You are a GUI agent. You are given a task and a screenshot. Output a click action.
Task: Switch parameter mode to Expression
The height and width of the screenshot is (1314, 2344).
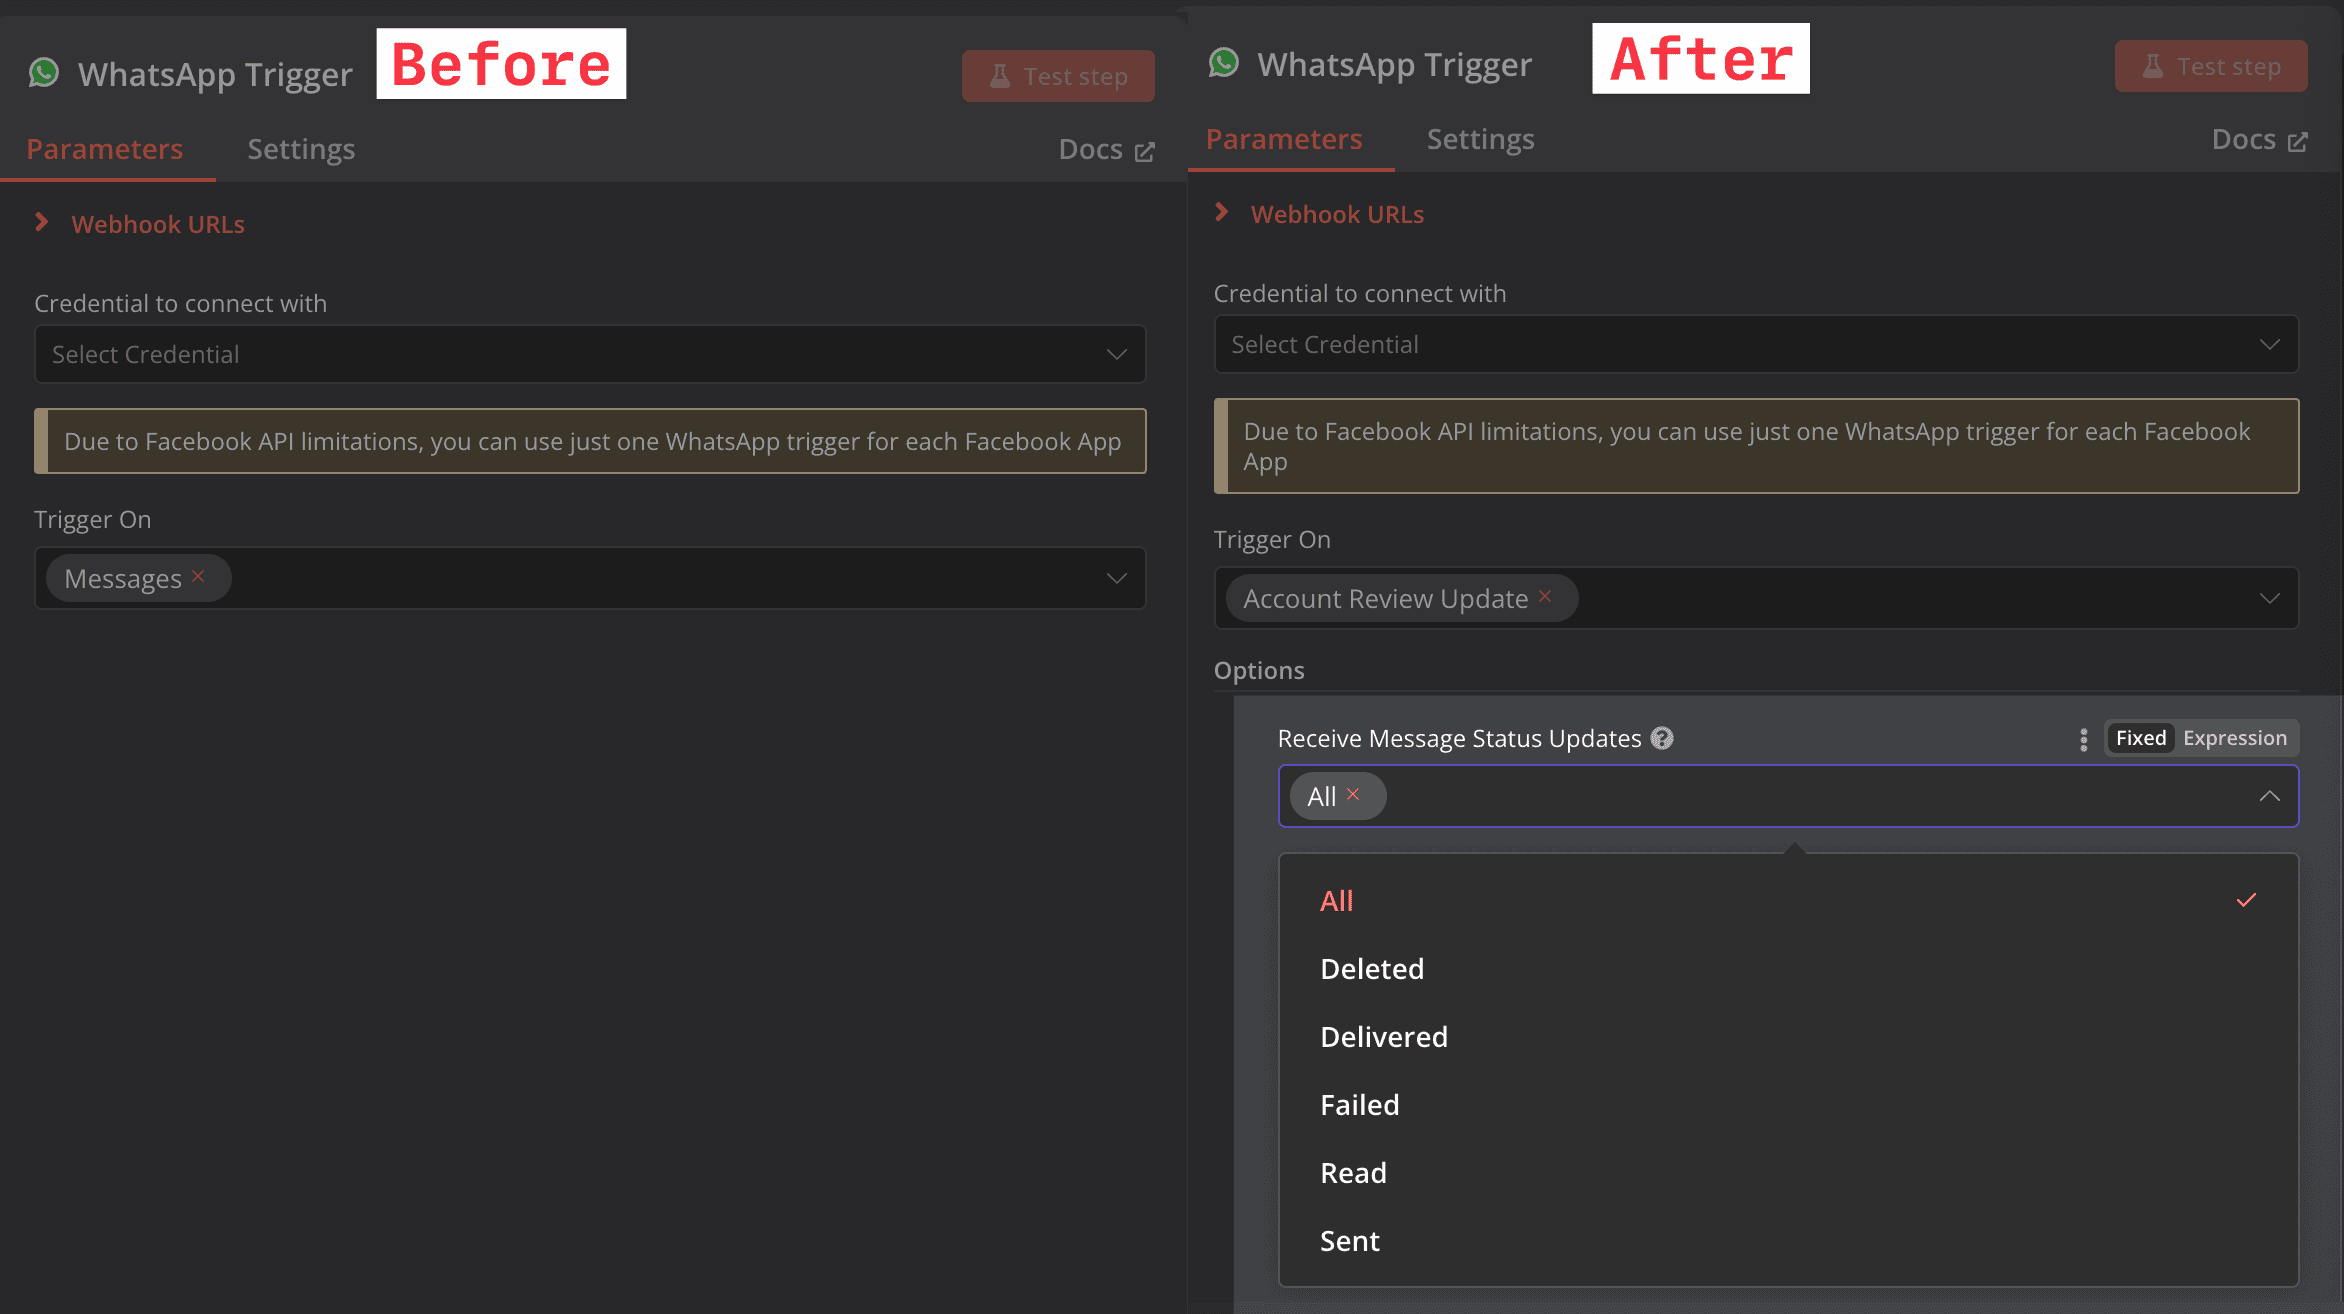[x=2235, y=738]
